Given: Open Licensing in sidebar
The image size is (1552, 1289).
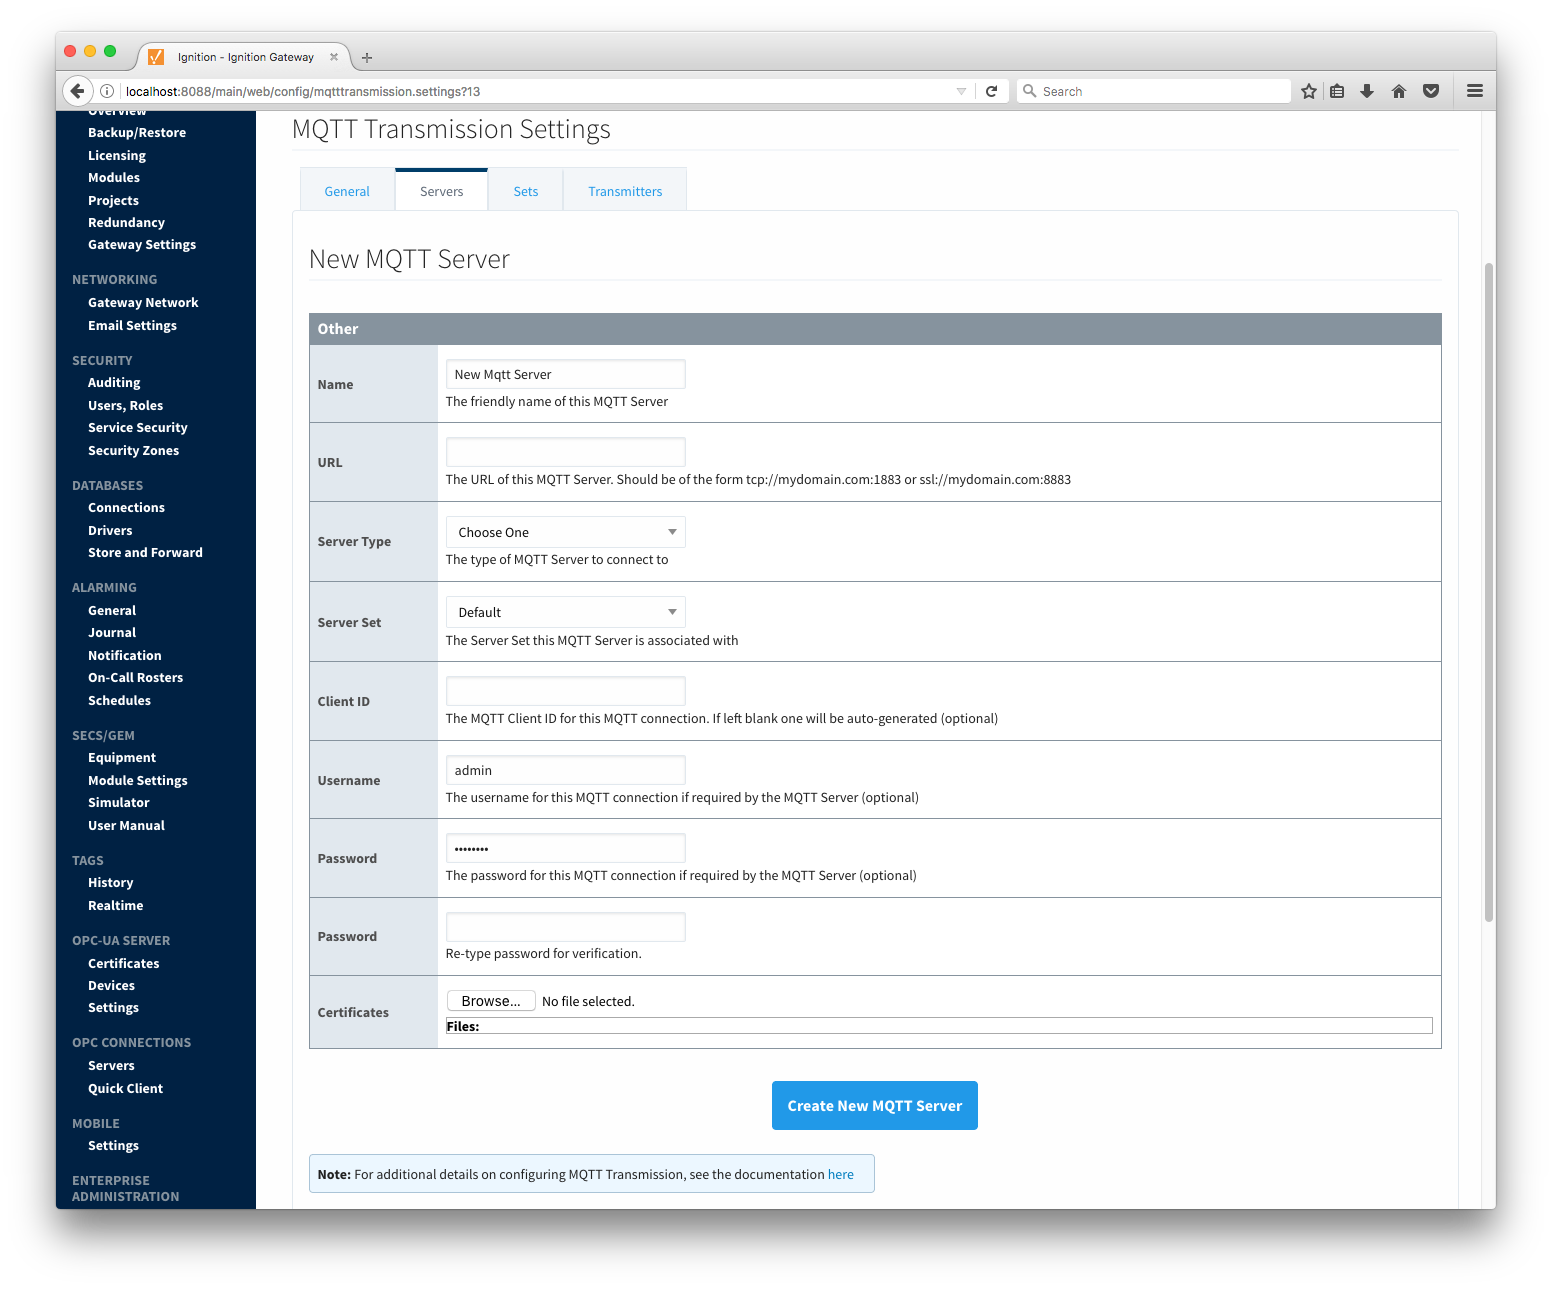Looking at the screenshot, I should pos(117,155).
